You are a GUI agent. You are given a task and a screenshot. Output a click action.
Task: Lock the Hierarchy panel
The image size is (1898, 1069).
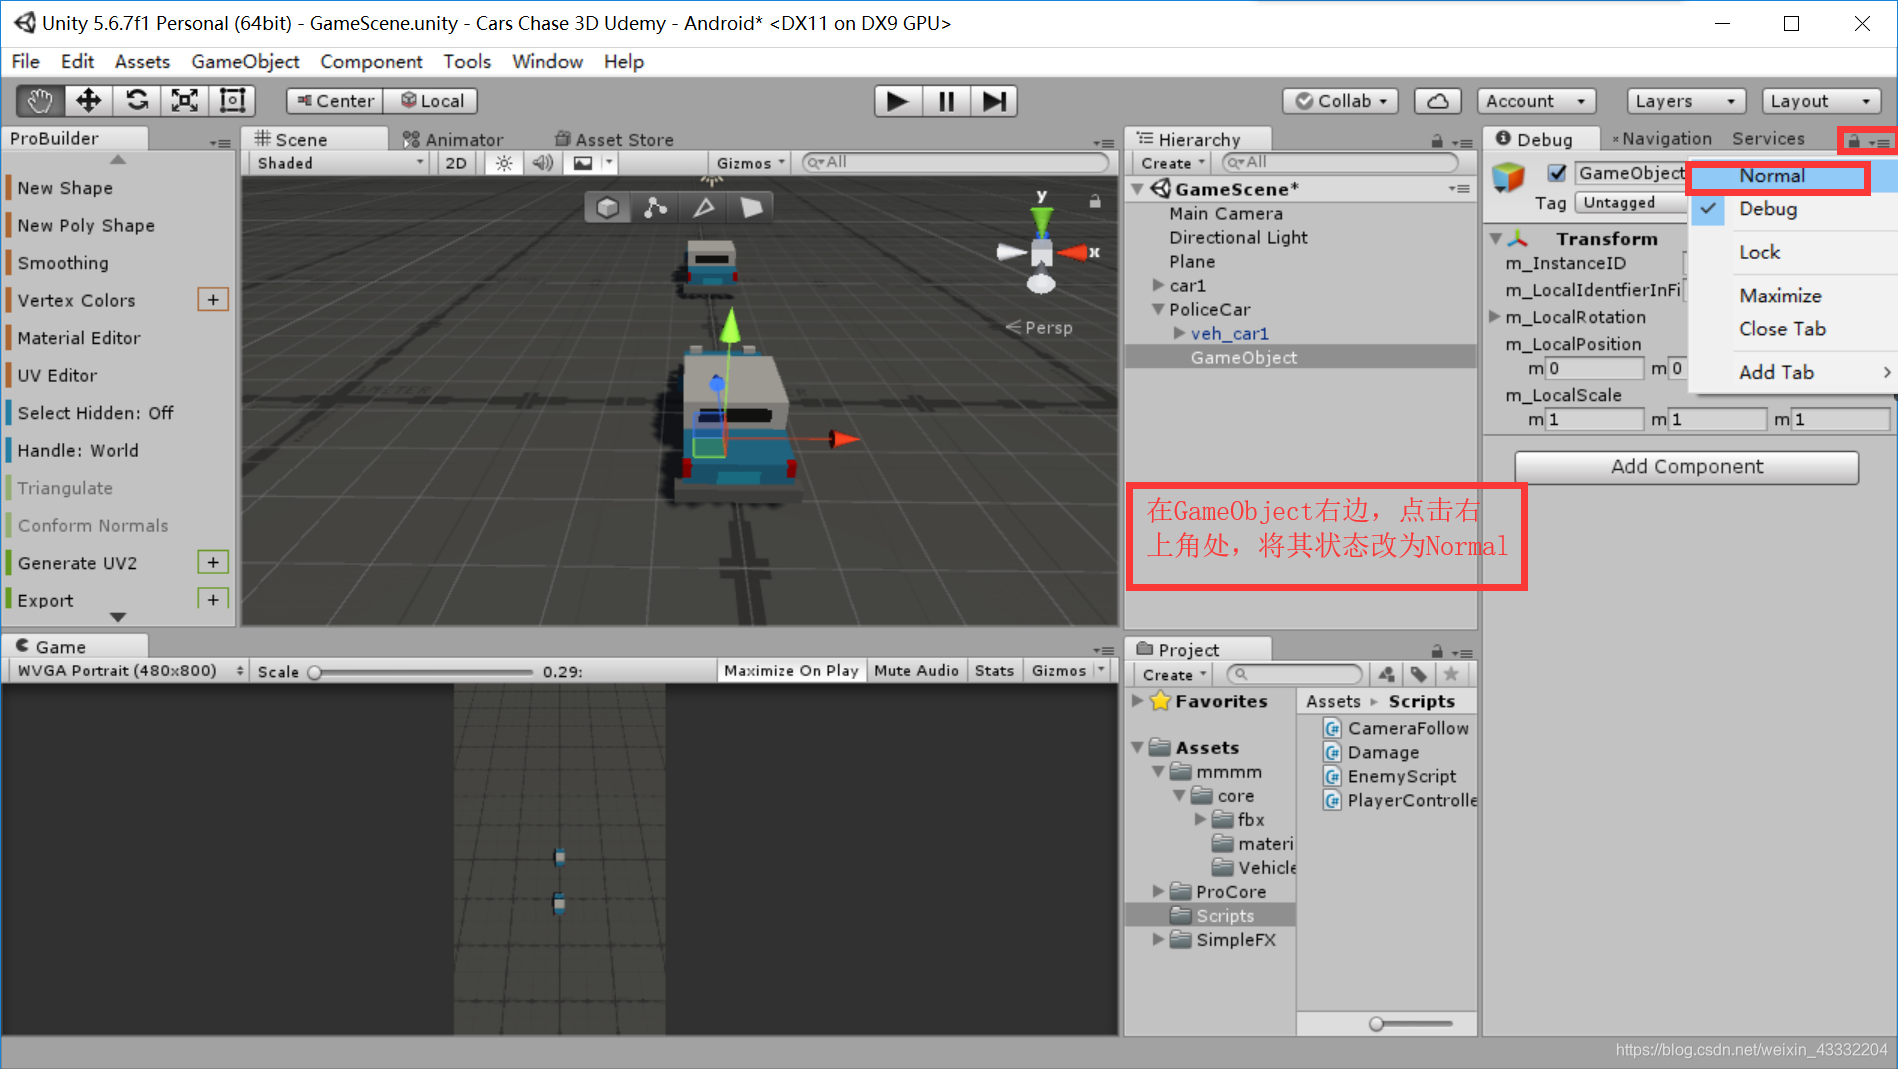click(x=1437, y=141)
